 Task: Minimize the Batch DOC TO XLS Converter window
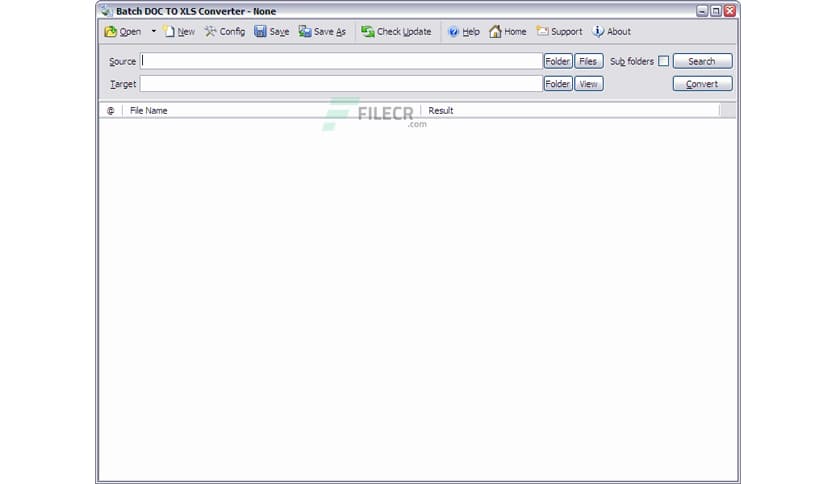(x=702, y=11)
